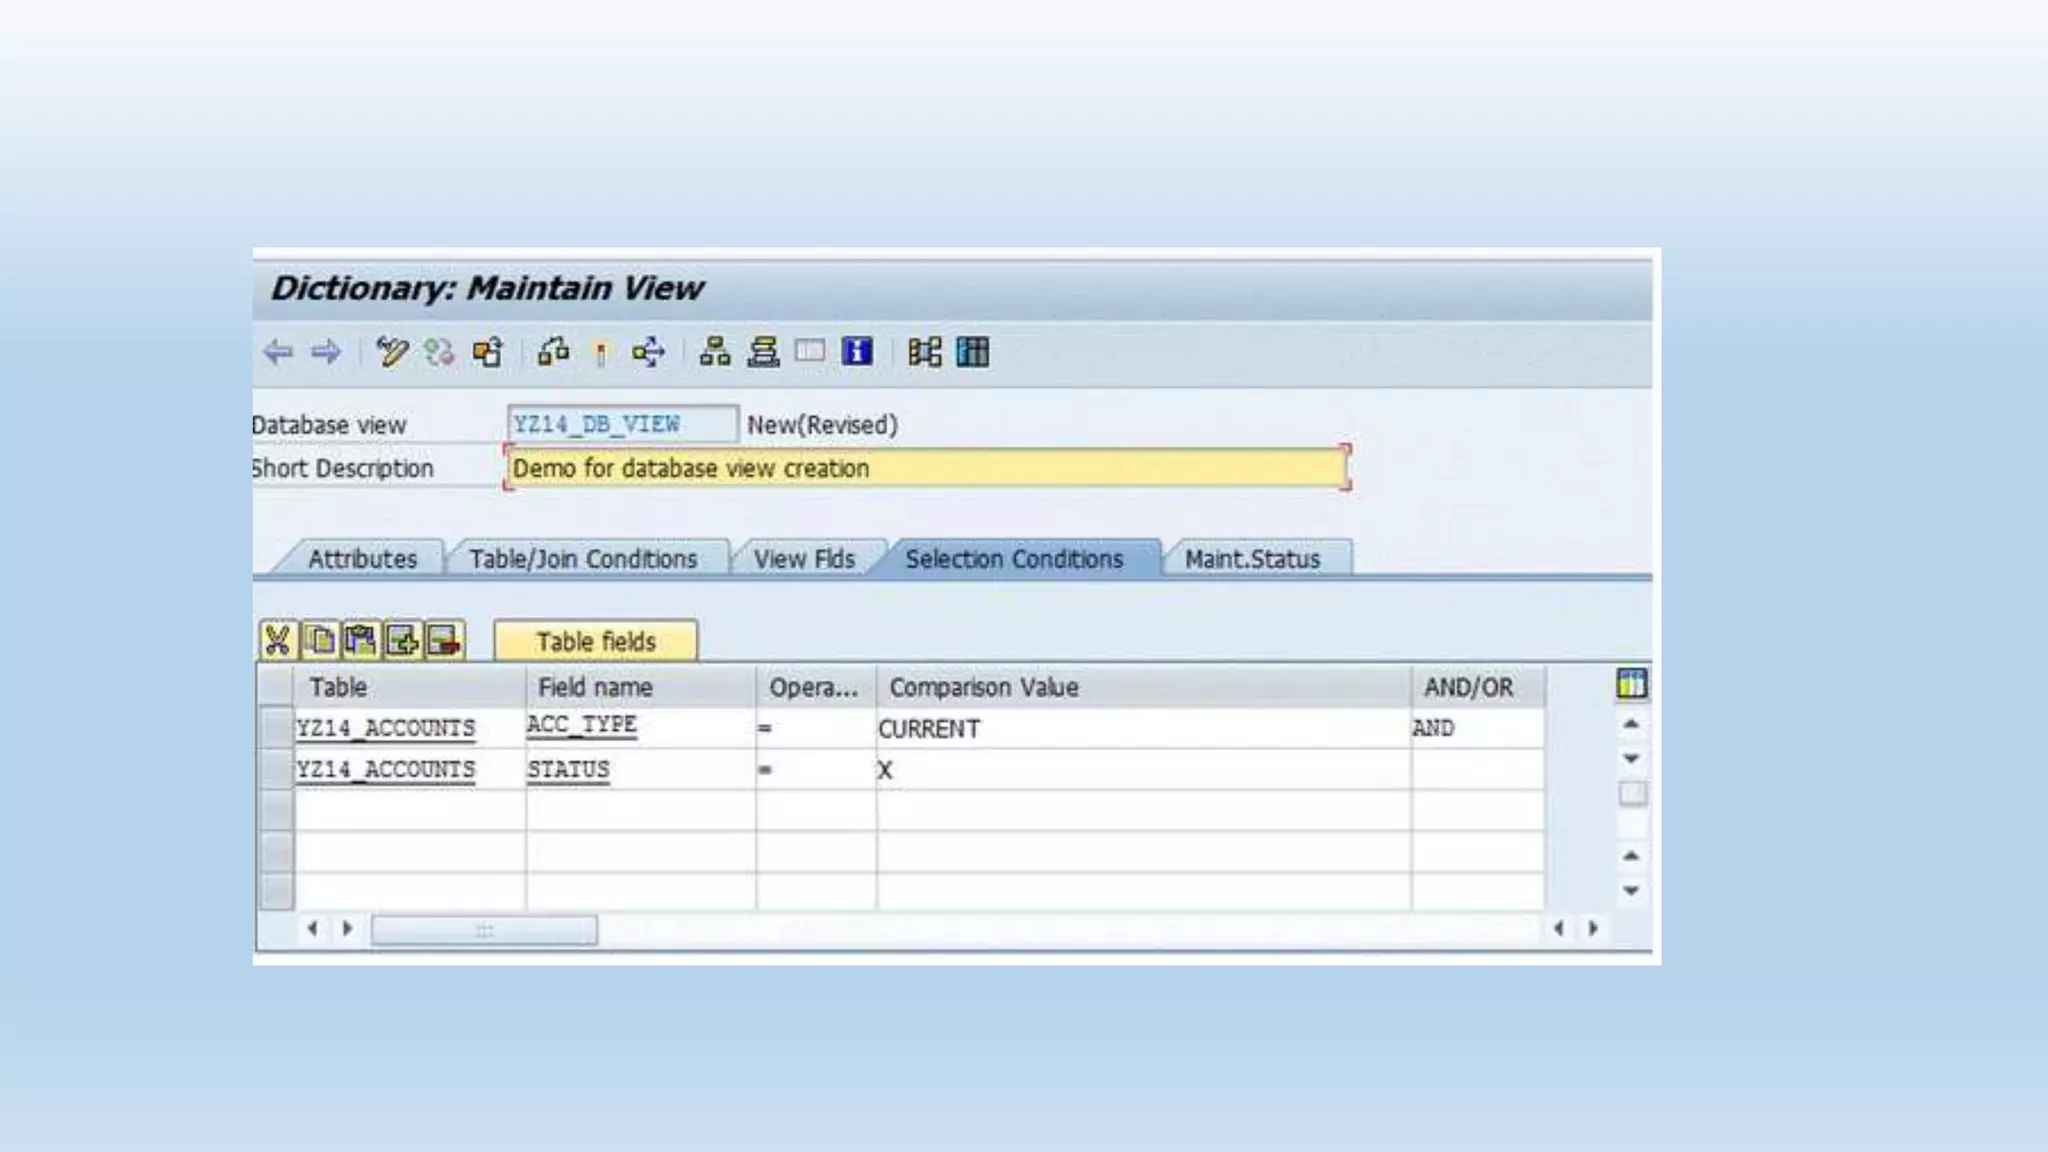Click the Cut scissors icon
Viewport: 2048px width, 1152px height.
[x=278, y=640]
